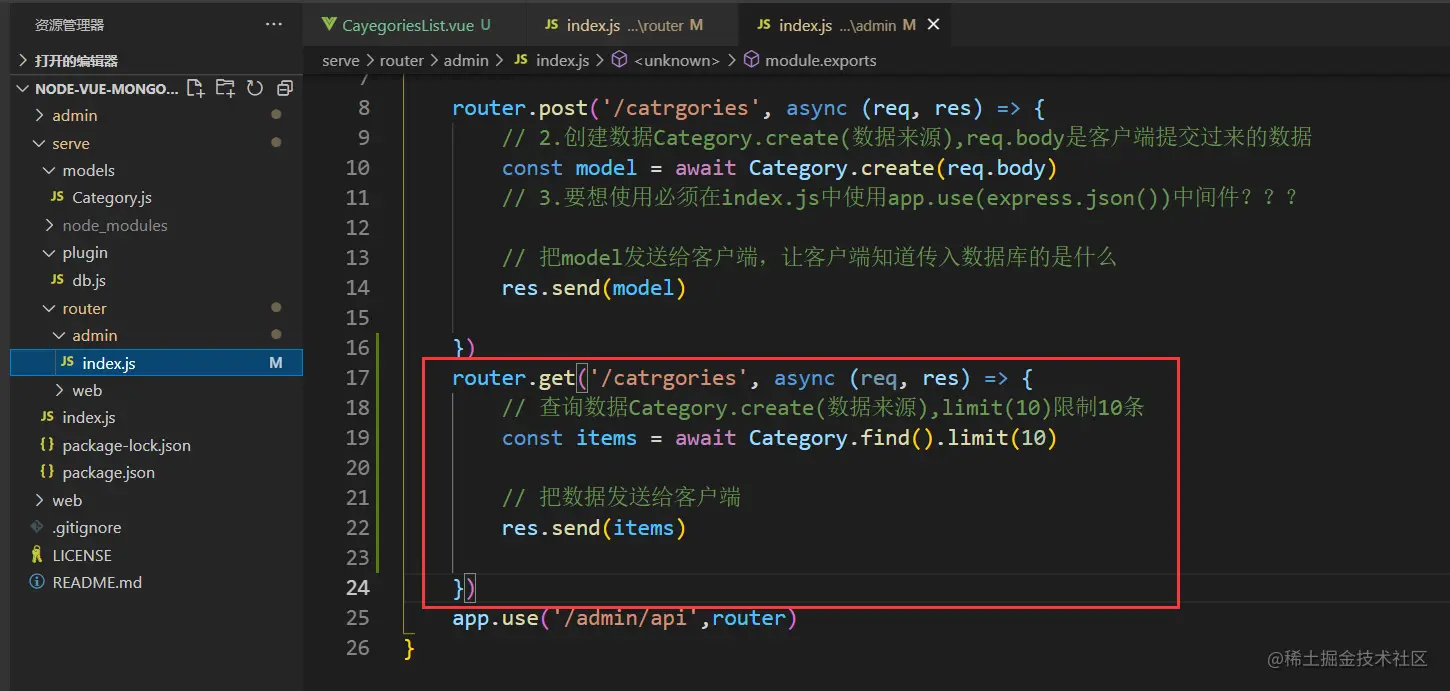1450x691 pixels.
Task: Click the New Folder icon in explorer header
Action: tap(225, 88)
